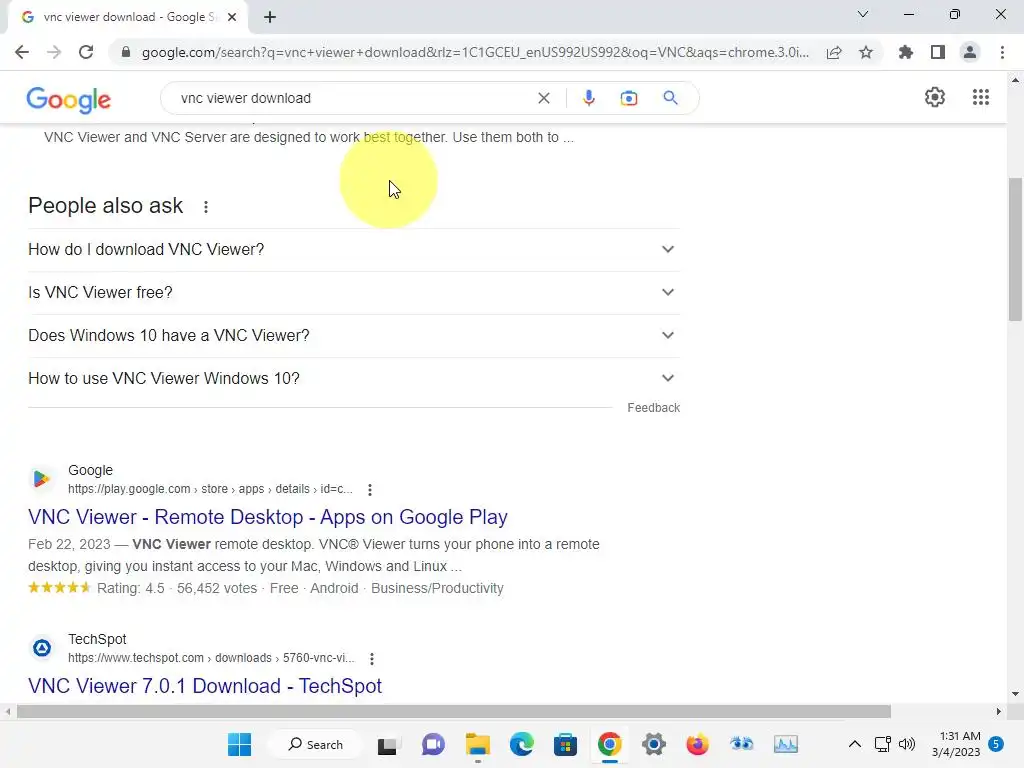This screenshot has height=768, width=1024.
Task: Open File Explorer from taskbar
Action: pos(477,744)
